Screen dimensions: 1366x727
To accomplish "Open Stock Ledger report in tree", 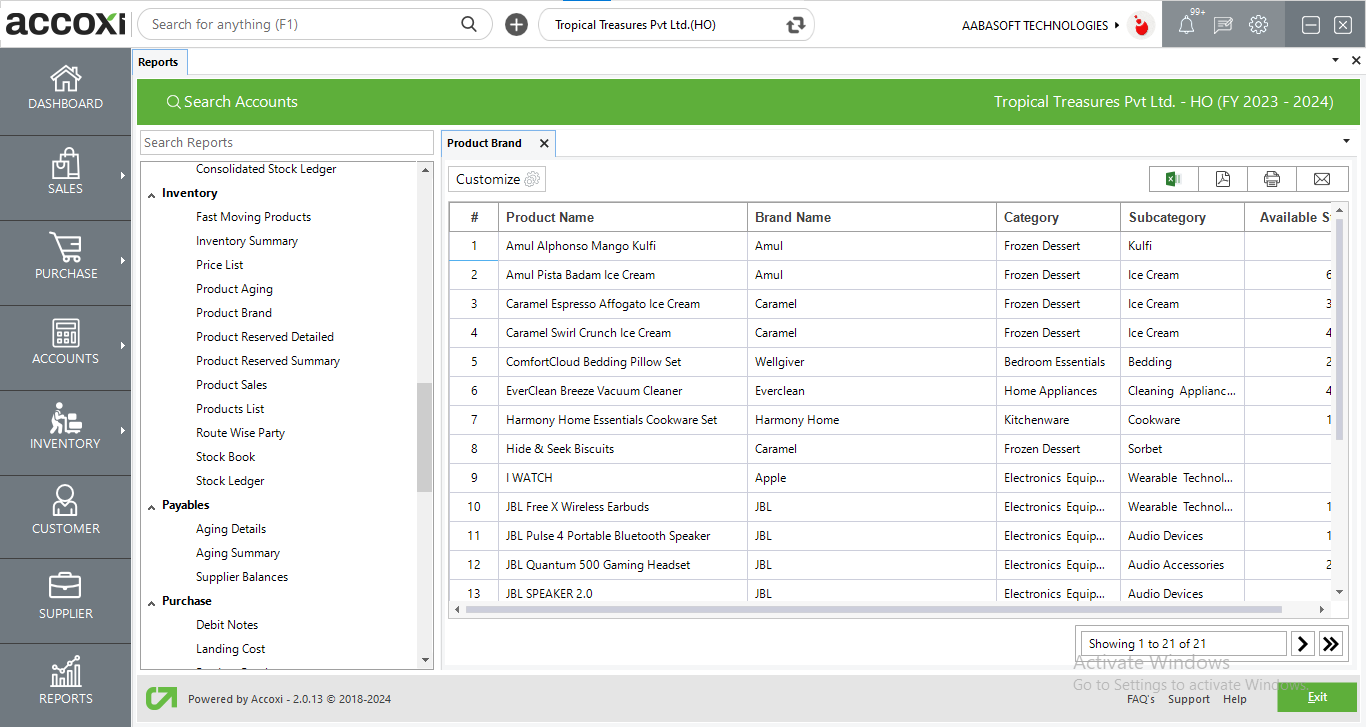I will pos(230,481).
